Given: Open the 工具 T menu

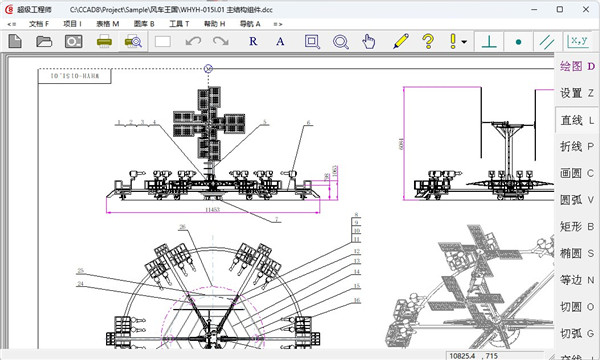Looking at the screenshot, I should coord(179,24).
